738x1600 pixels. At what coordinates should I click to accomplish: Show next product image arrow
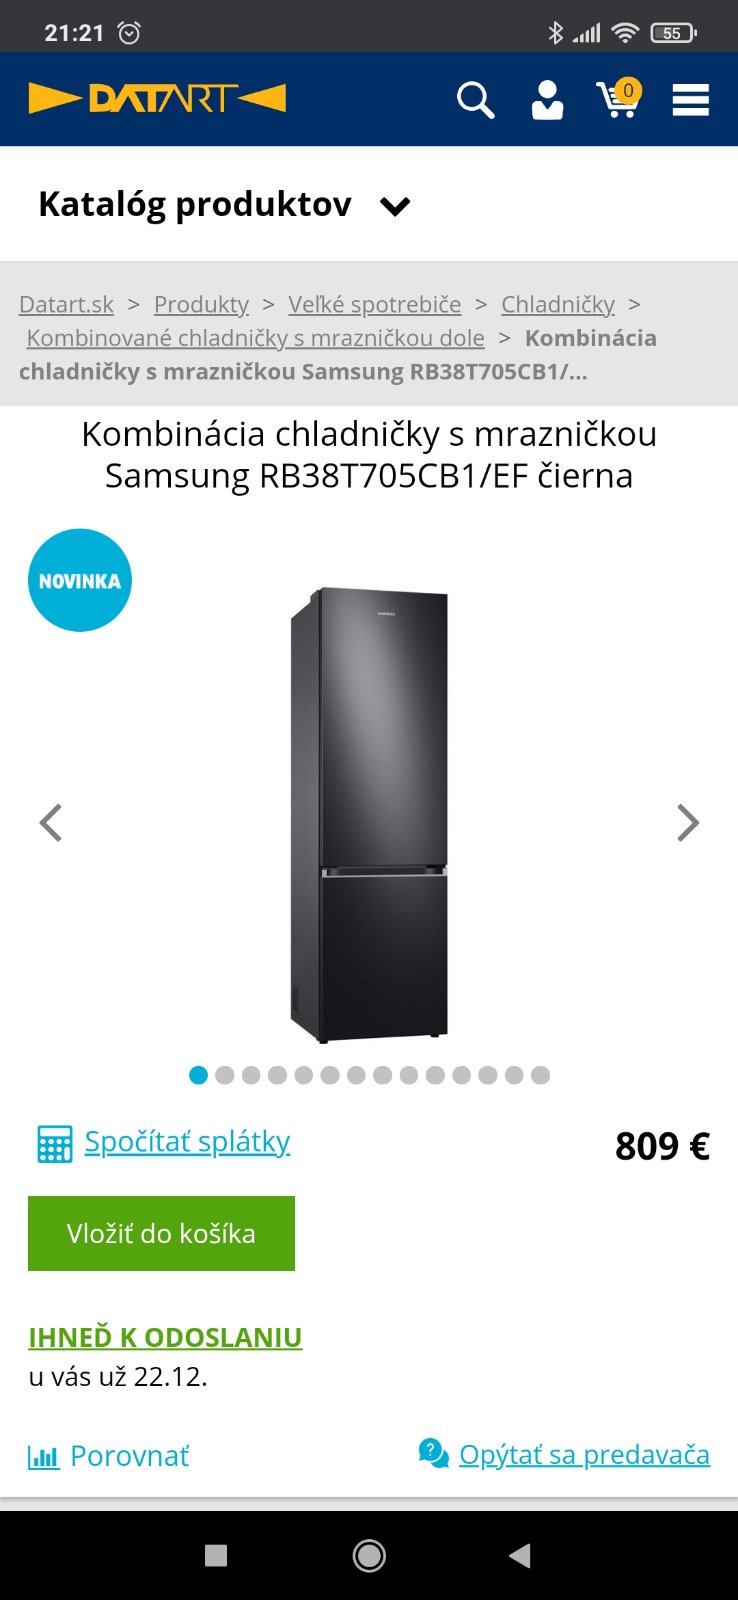click(x=688, y=823)
